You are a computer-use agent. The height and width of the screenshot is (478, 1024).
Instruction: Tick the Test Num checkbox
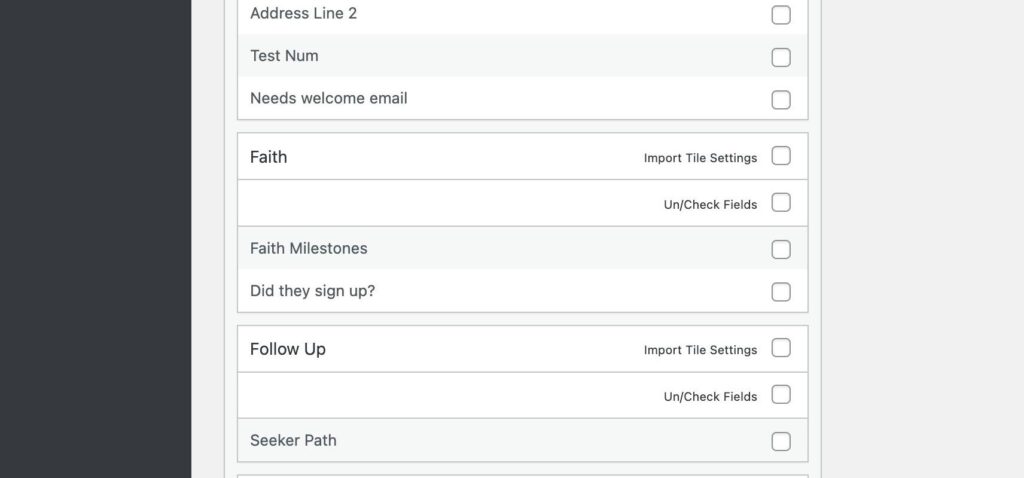coord(781,57)
